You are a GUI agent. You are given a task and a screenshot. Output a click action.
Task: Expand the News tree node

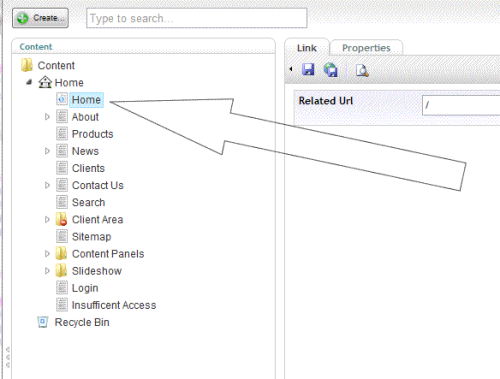click(47, 151)
